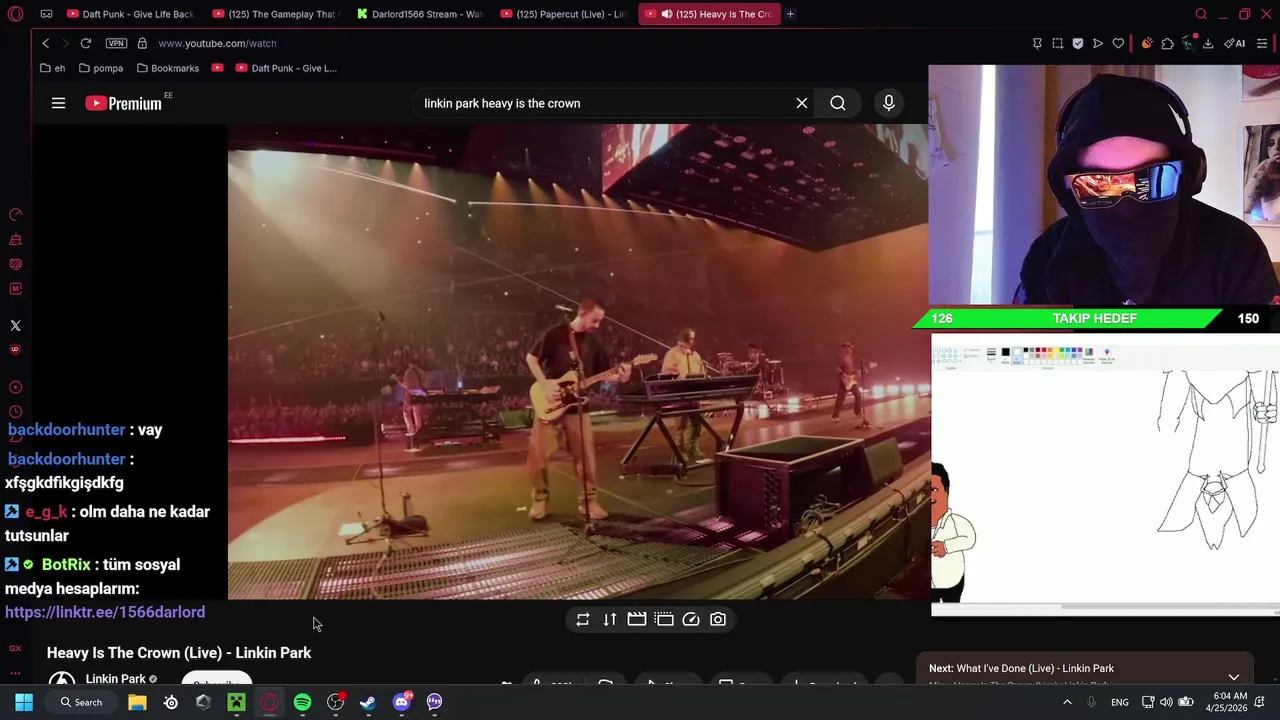Screen dimensions: 1280x720
Task: Reload the current page
Action: (86, 43)
